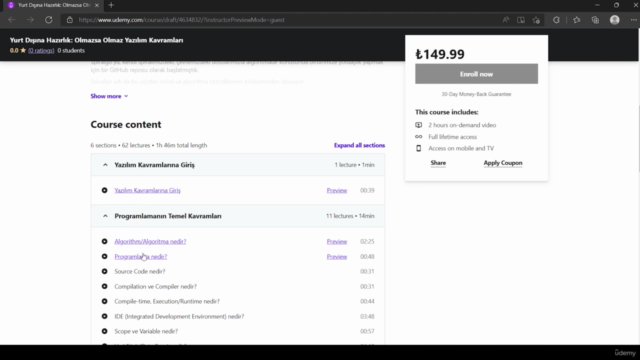Click the site lock icon in address bar
The height and width of the screenshot is (360, 640).
(x=70, y=20)
